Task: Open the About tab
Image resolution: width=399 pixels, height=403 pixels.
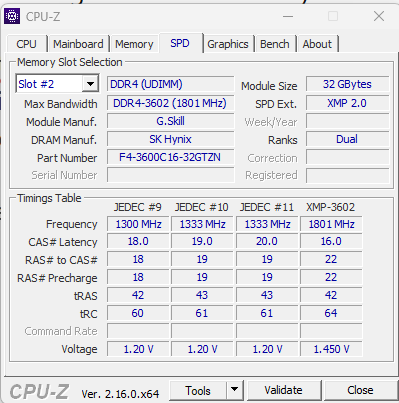Action: [317, 44]
